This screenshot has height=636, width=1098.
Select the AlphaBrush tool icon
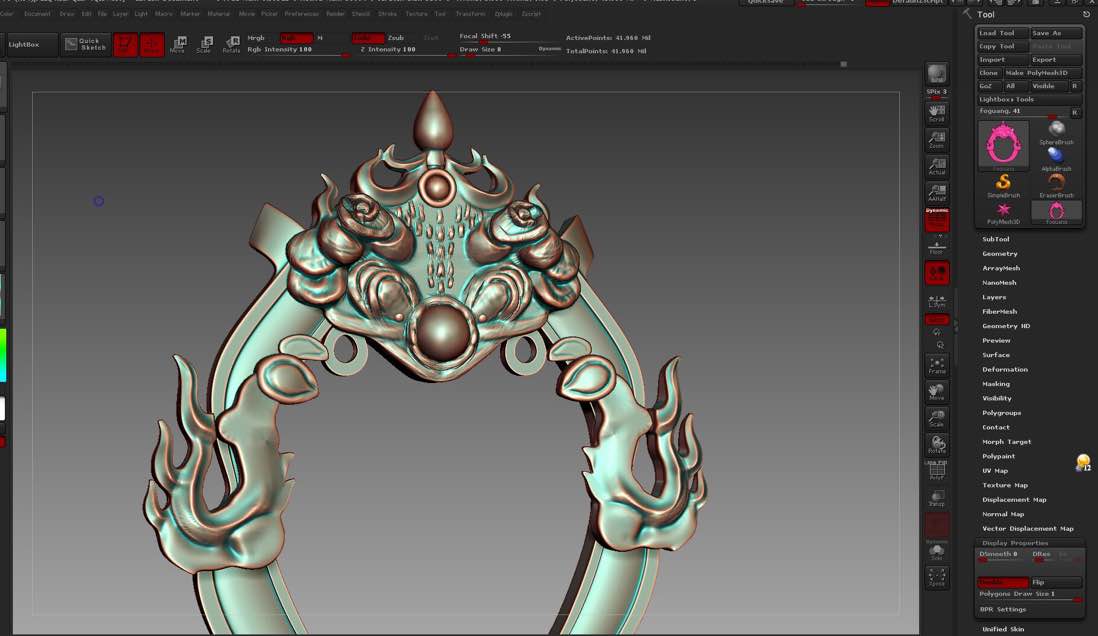coord(1057,158)
